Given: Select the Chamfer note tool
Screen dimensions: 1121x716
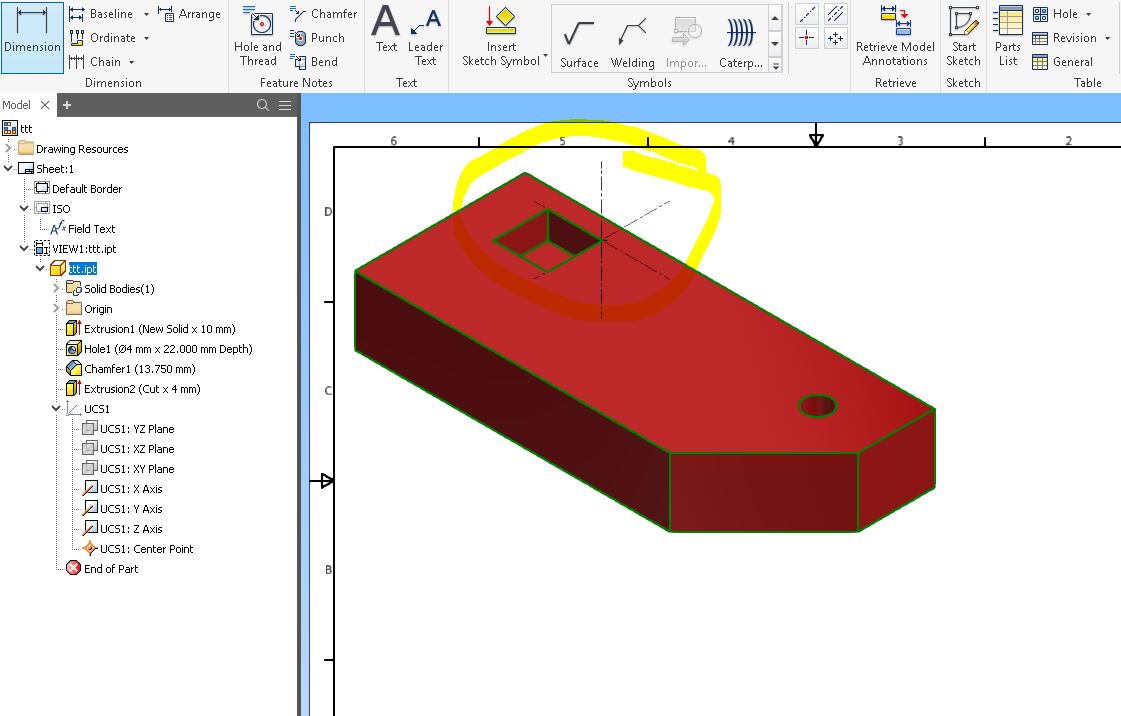Looking at the screenshot, I should tap(324, 14).
